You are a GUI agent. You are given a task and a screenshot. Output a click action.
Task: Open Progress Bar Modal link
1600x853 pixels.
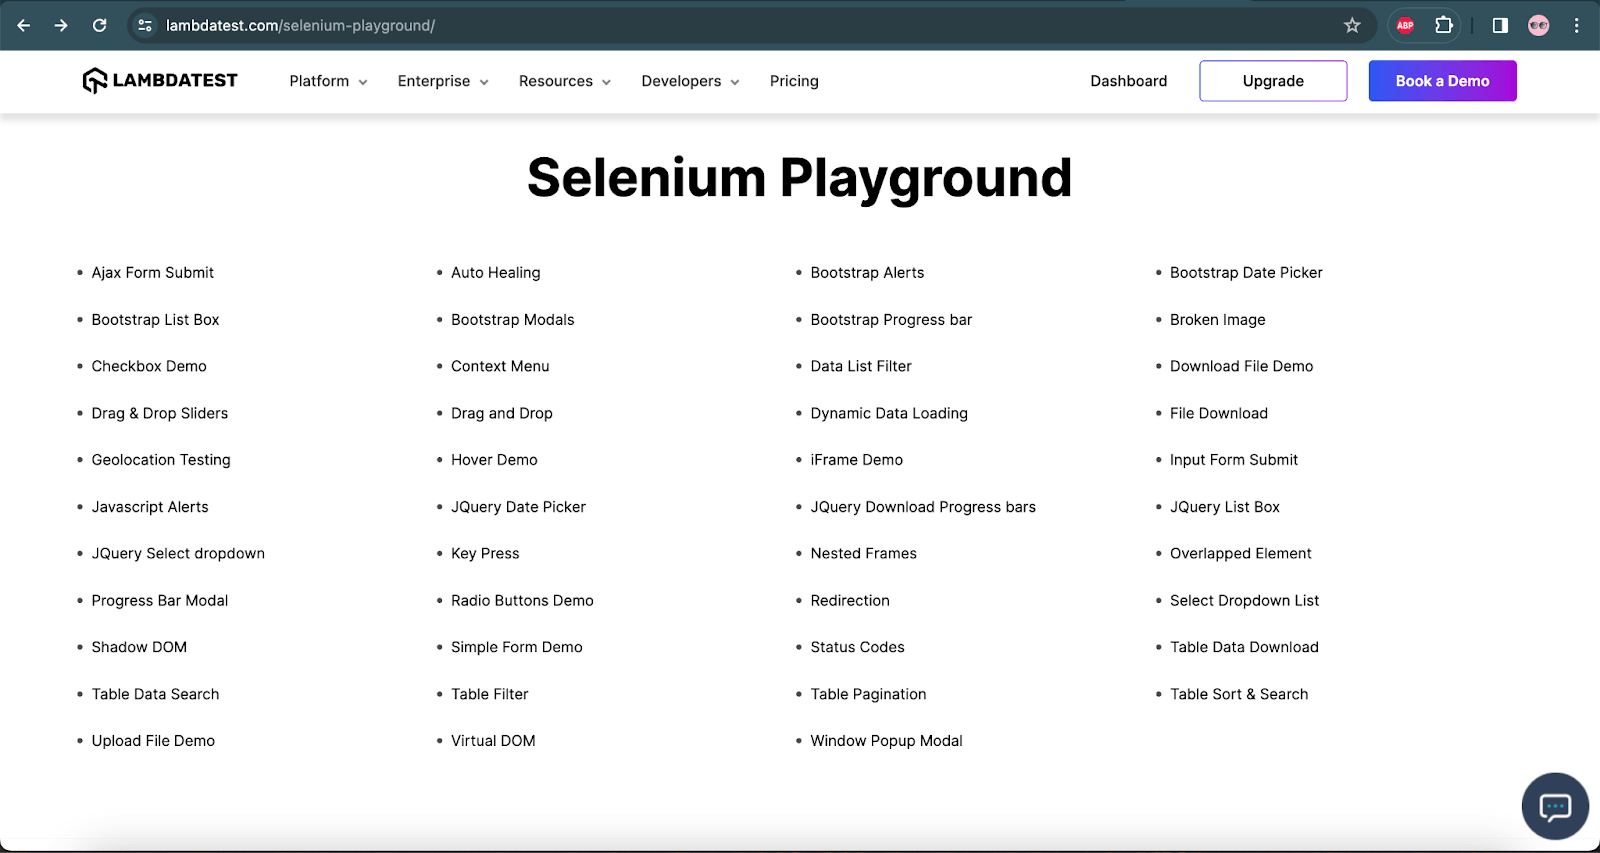tap(160, 600)
